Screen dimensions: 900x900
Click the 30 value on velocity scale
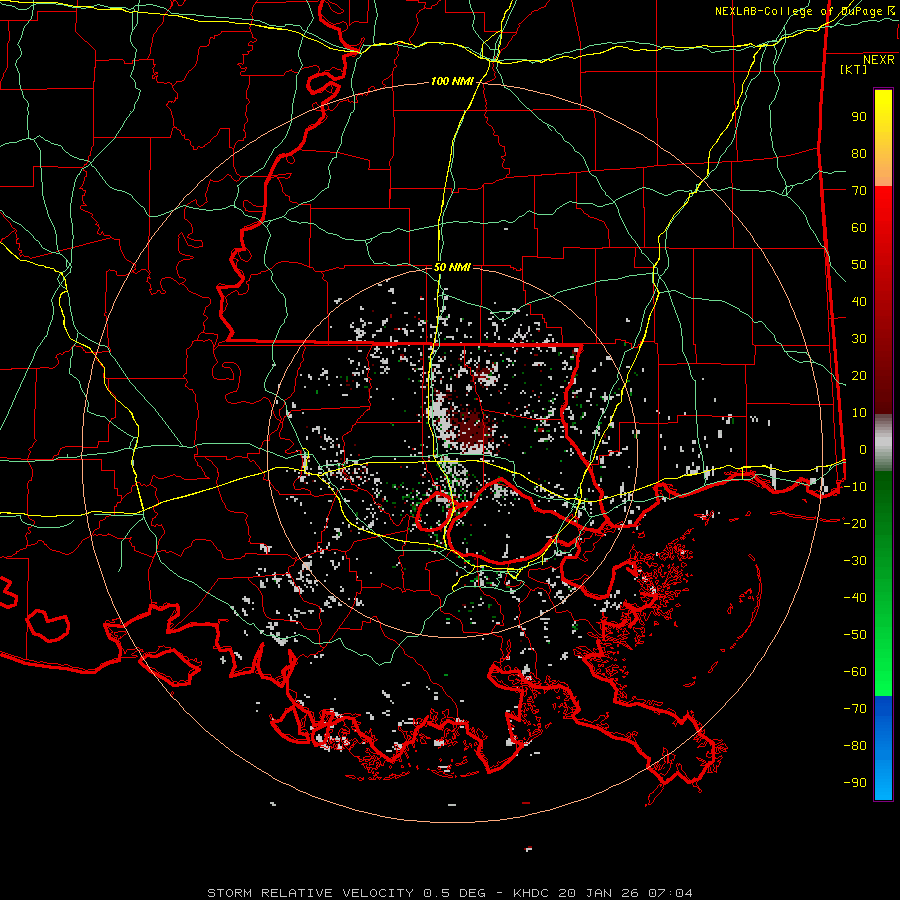pos(859,339)
